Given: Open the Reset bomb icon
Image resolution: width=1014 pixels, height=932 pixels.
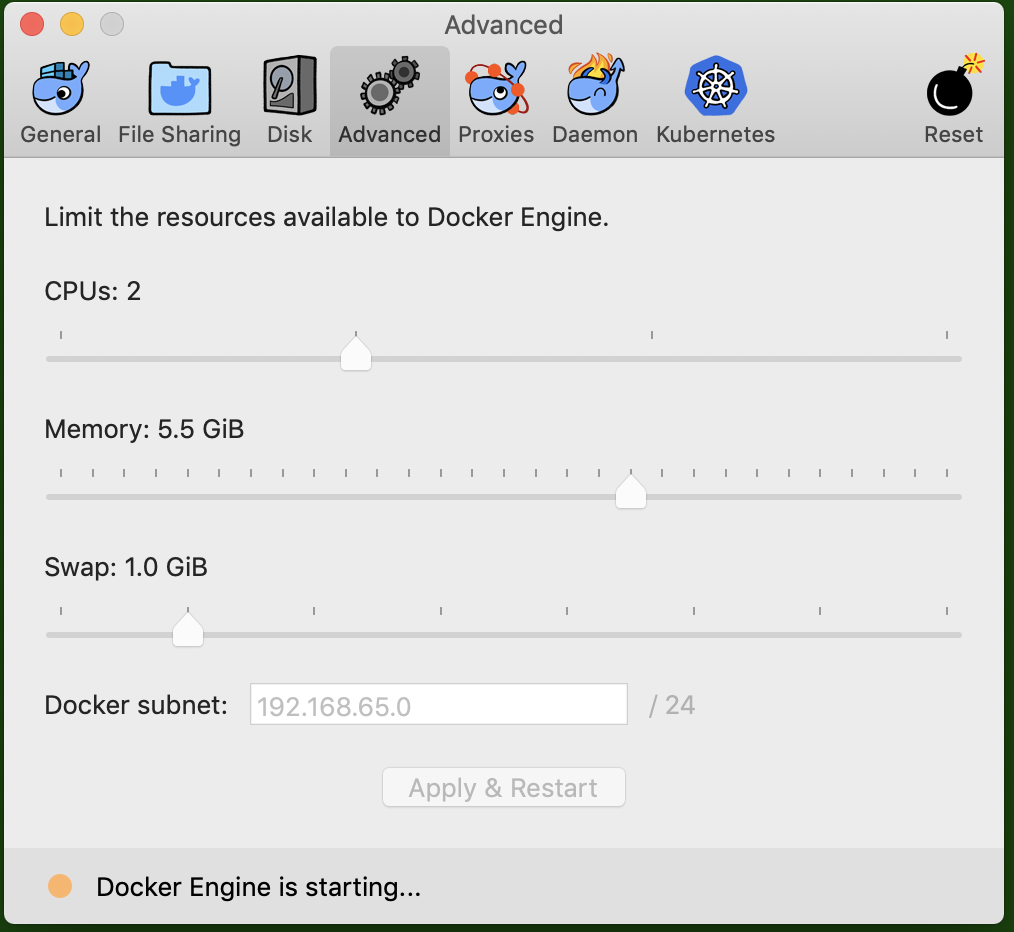Looking at the screenshot, I should tap(954, 86).
